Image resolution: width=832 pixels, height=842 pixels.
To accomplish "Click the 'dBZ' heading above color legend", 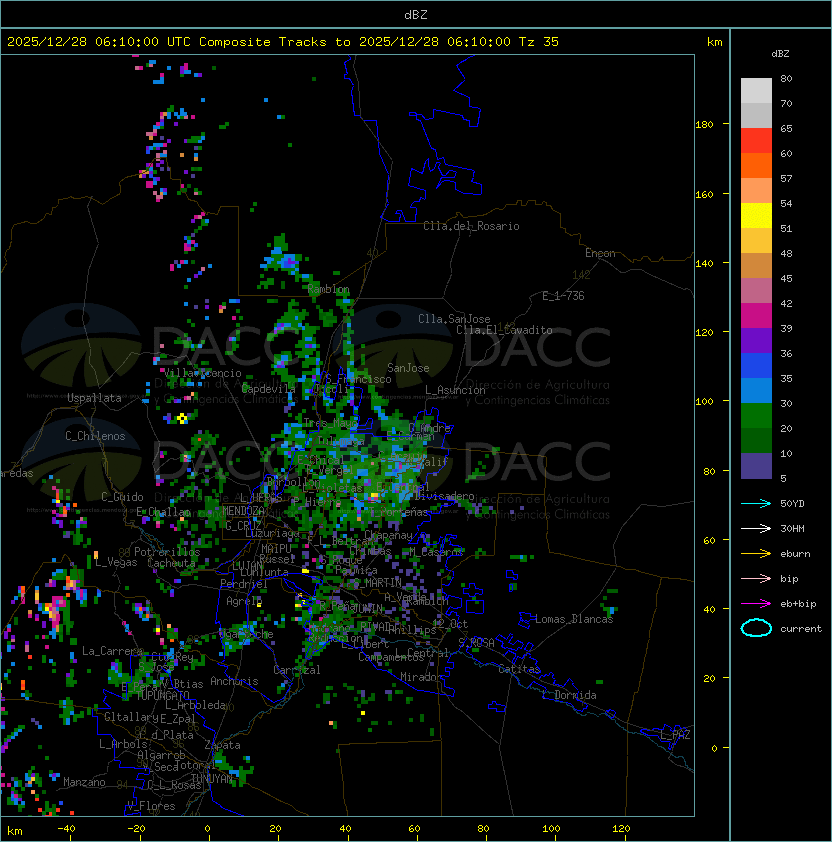I will (x=780, y=54).
